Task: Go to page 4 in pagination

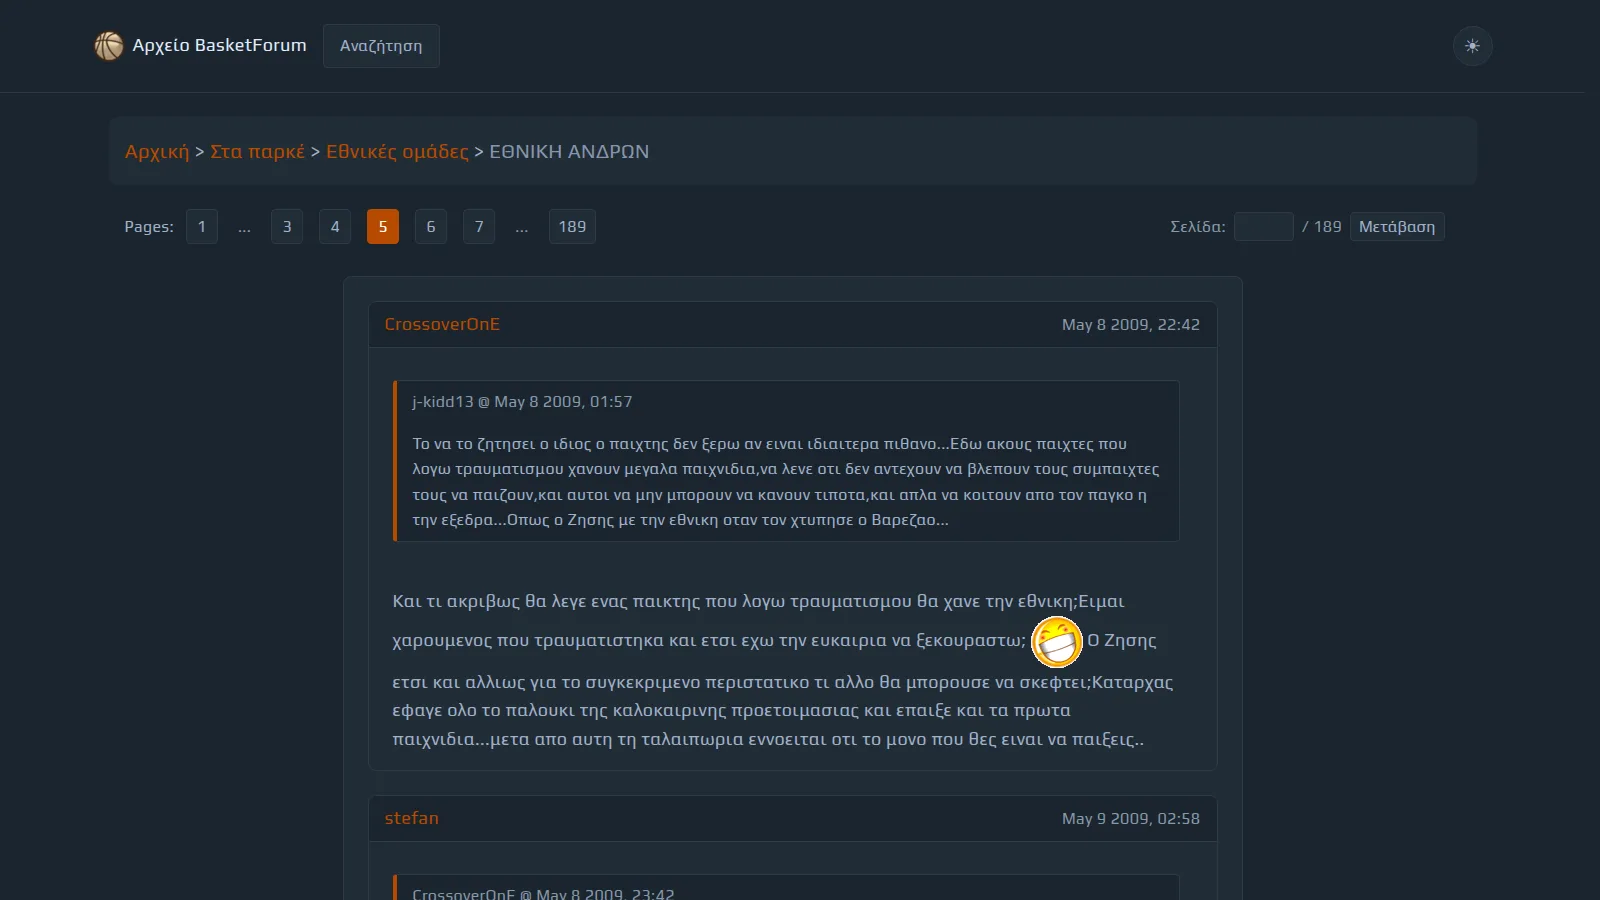Action: pos(335,226)
